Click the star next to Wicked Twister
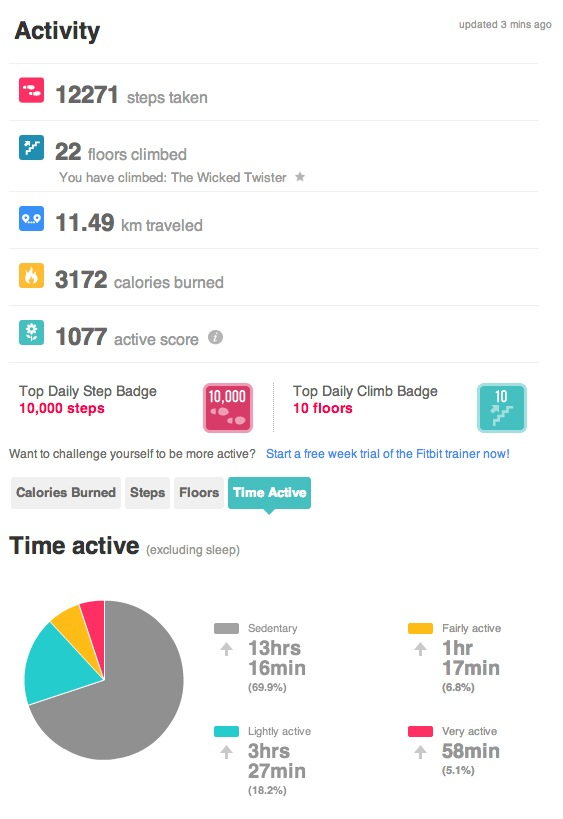Viewport: 563px width, 819px height. [x=300, y=177]
